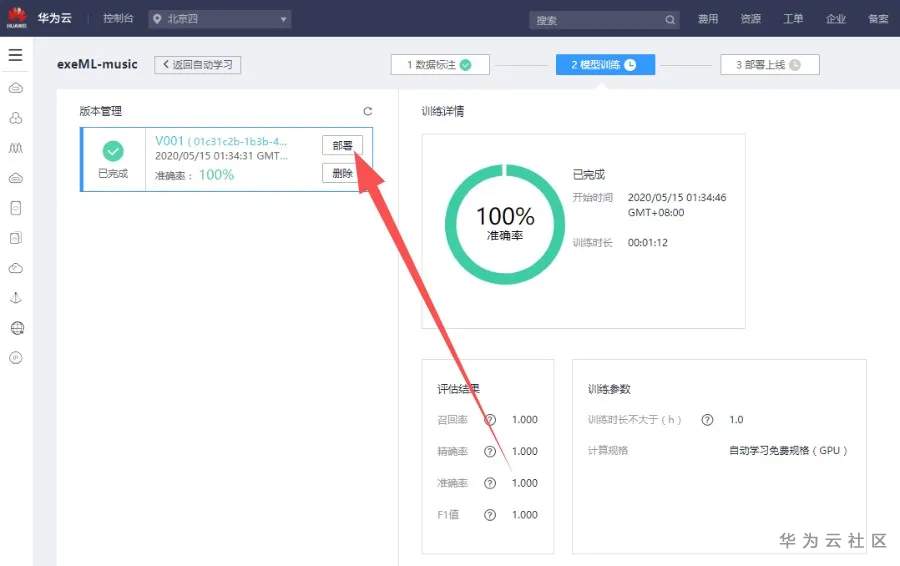Click the green completed checkmark for V001
900x566 pixels.
113,151
